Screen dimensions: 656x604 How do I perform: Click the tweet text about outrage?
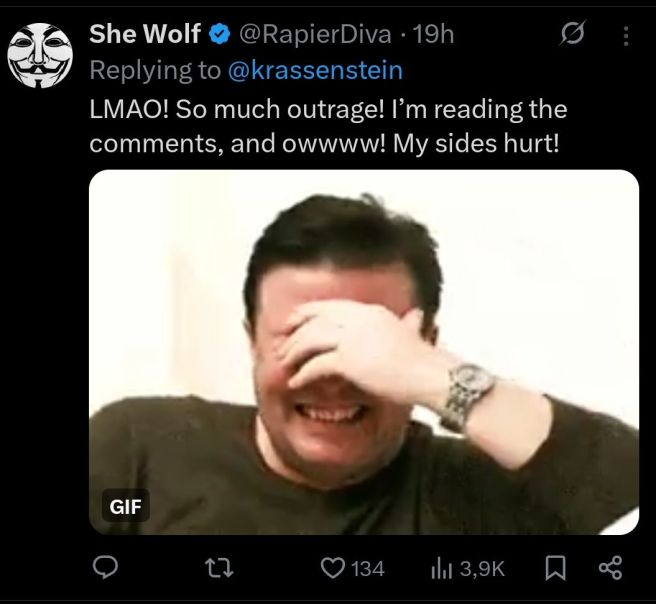click(327, 125)
